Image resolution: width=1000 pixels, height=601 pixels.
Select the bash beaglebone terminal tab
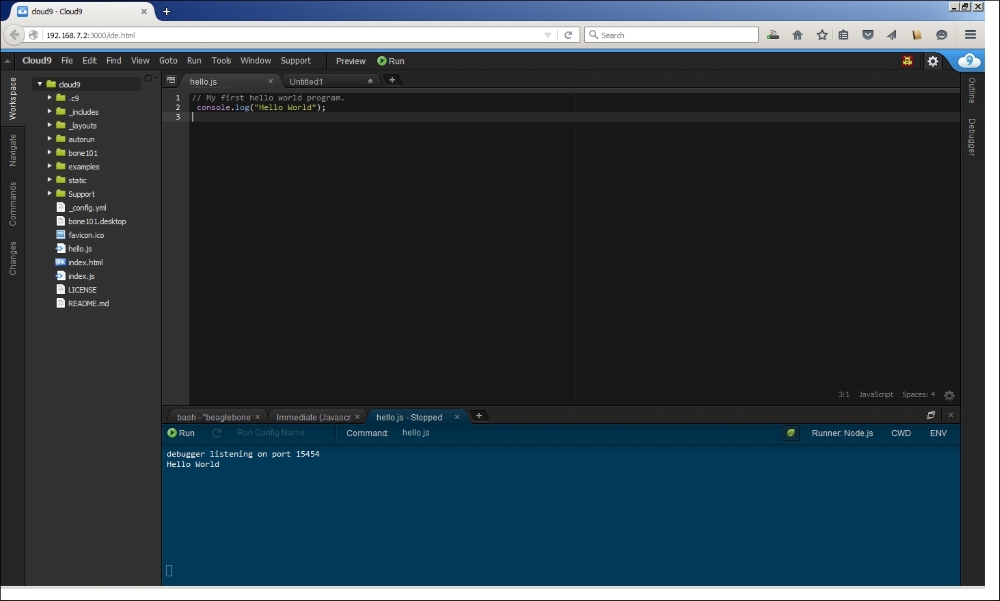tap(213, 417)
